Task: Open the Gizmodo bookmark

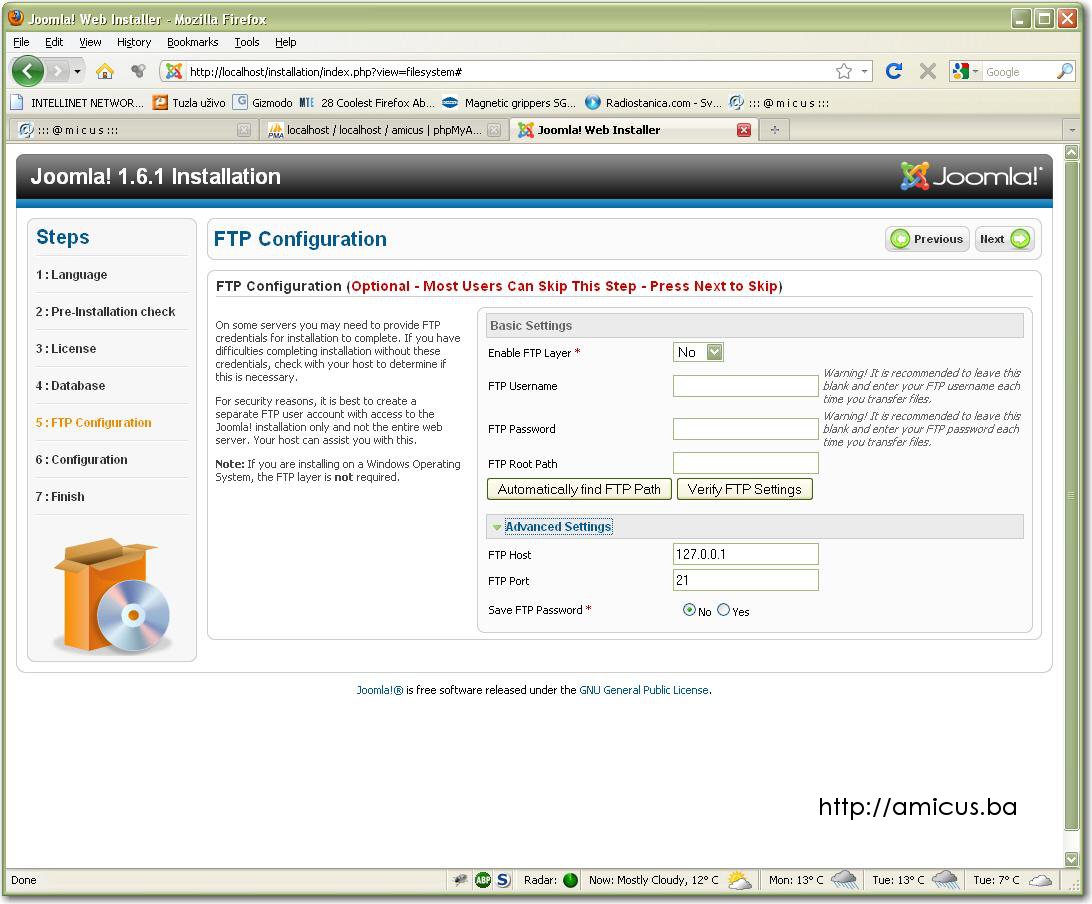Action: pos(262,102)
